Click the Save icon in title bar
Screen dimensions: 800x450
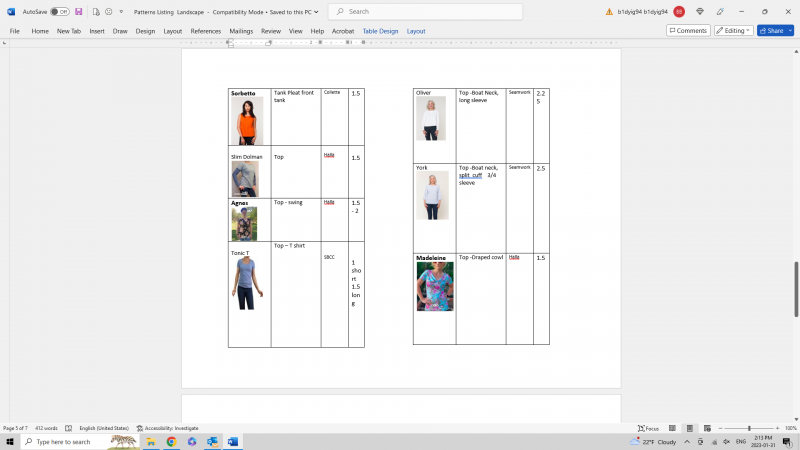tap(79, 12)
